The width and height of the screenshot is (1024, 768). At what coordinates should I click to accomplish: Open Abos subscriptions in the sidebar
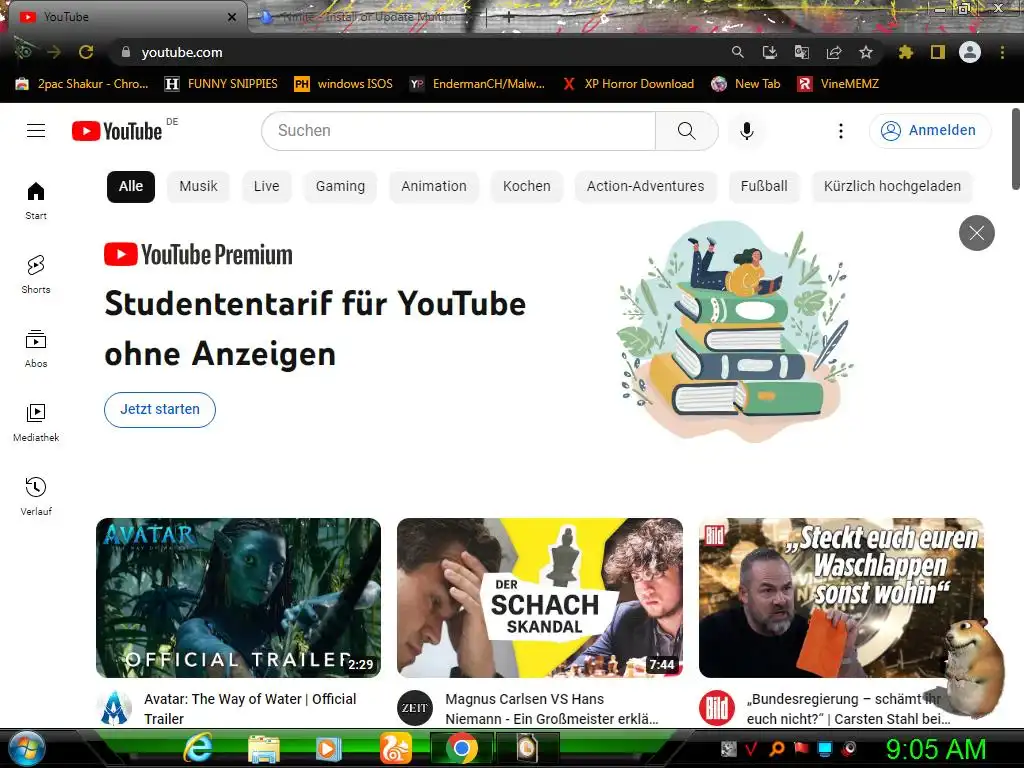[36, 349]
